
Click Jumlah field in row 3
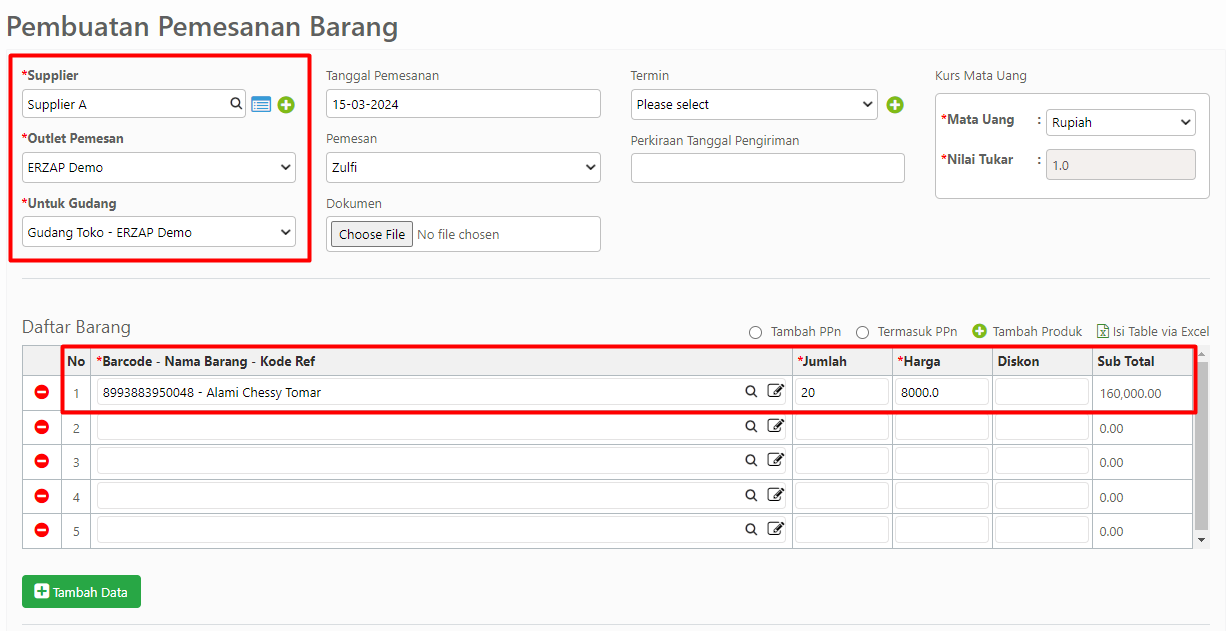click(842, 461)
